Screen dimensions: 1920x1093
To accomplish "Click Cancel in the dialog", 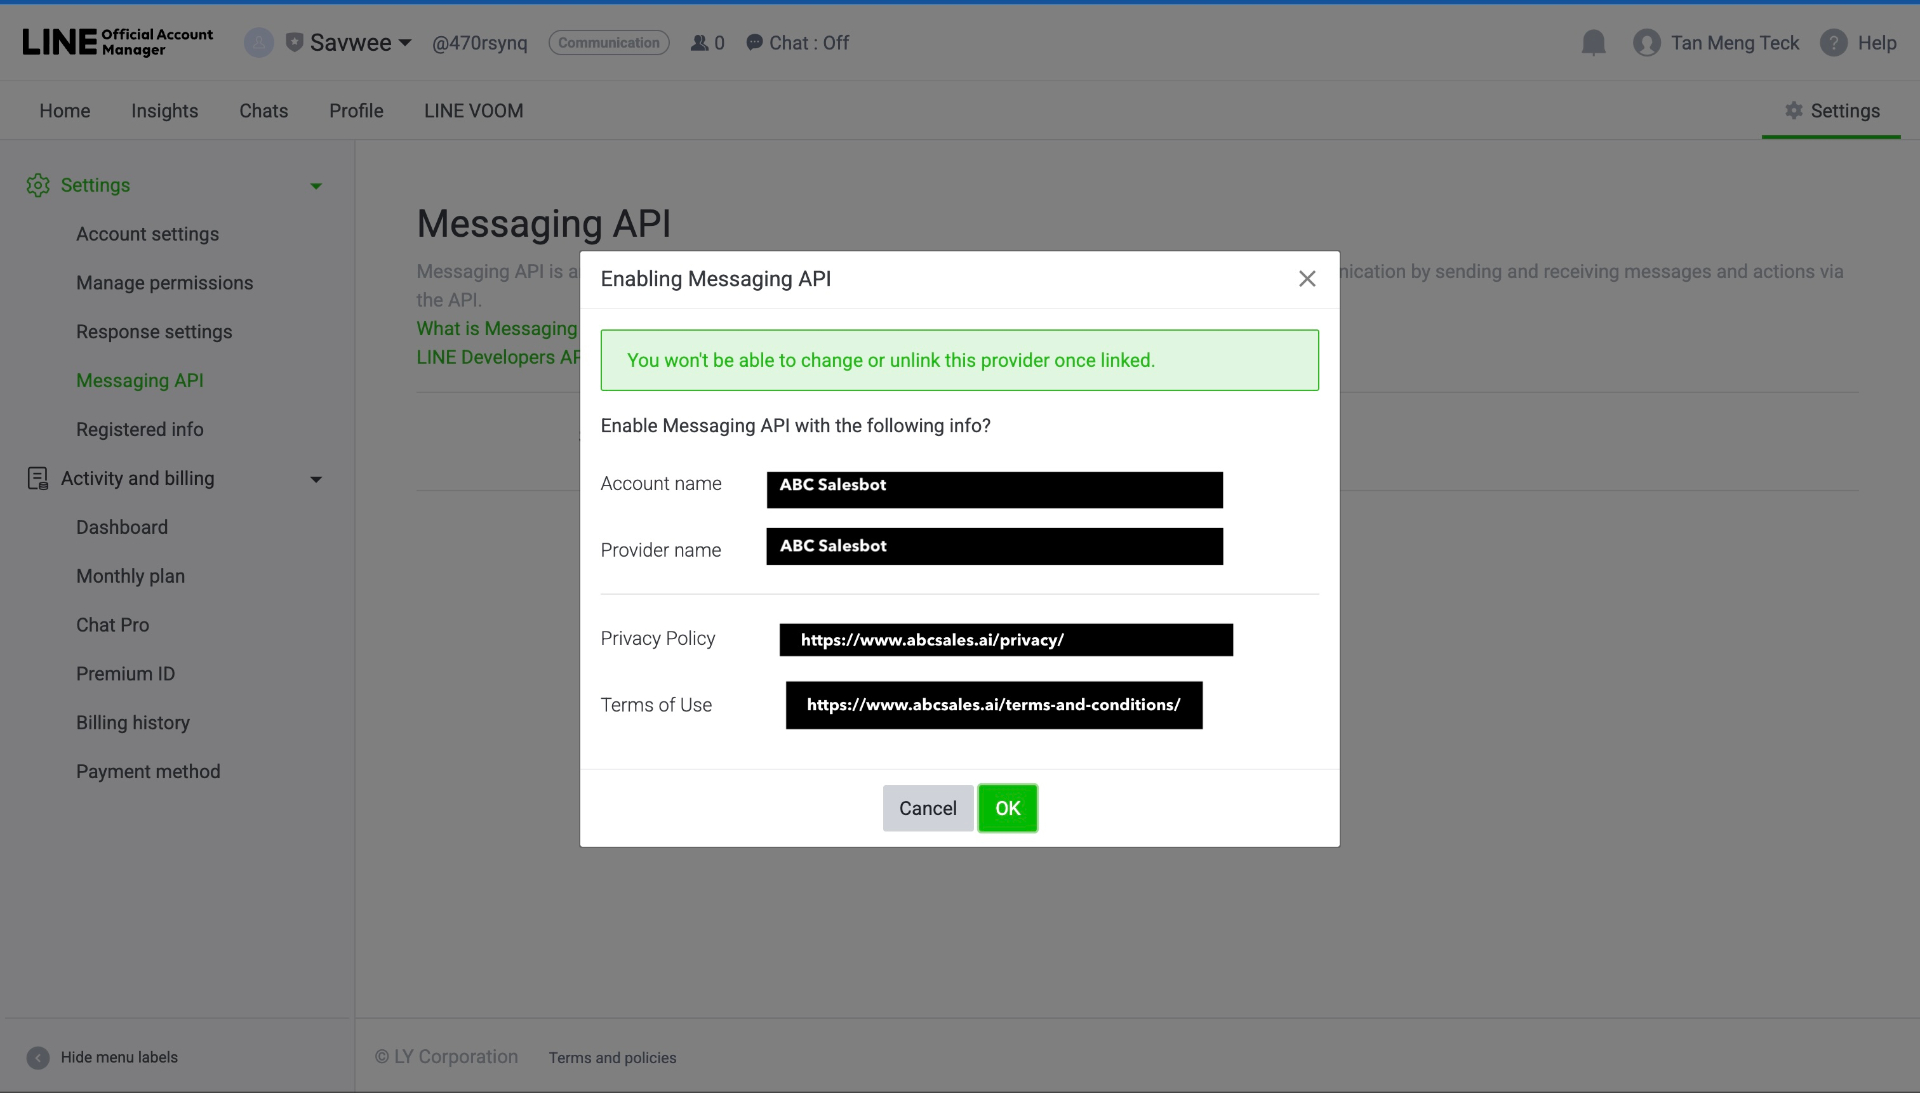I will 927,808.
